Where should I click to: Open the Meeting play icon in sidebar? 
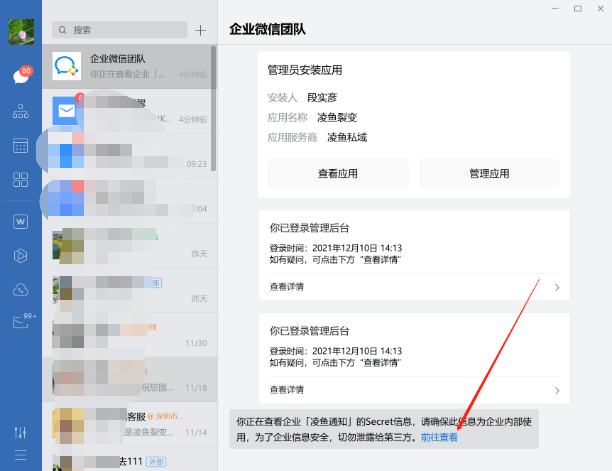tap(20, 255)
